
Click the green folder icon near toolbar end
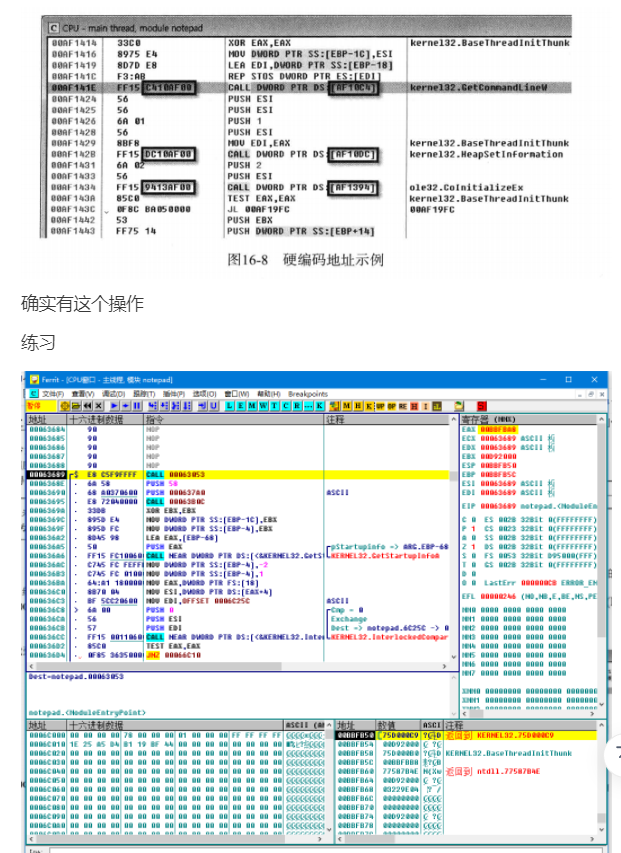458,405
